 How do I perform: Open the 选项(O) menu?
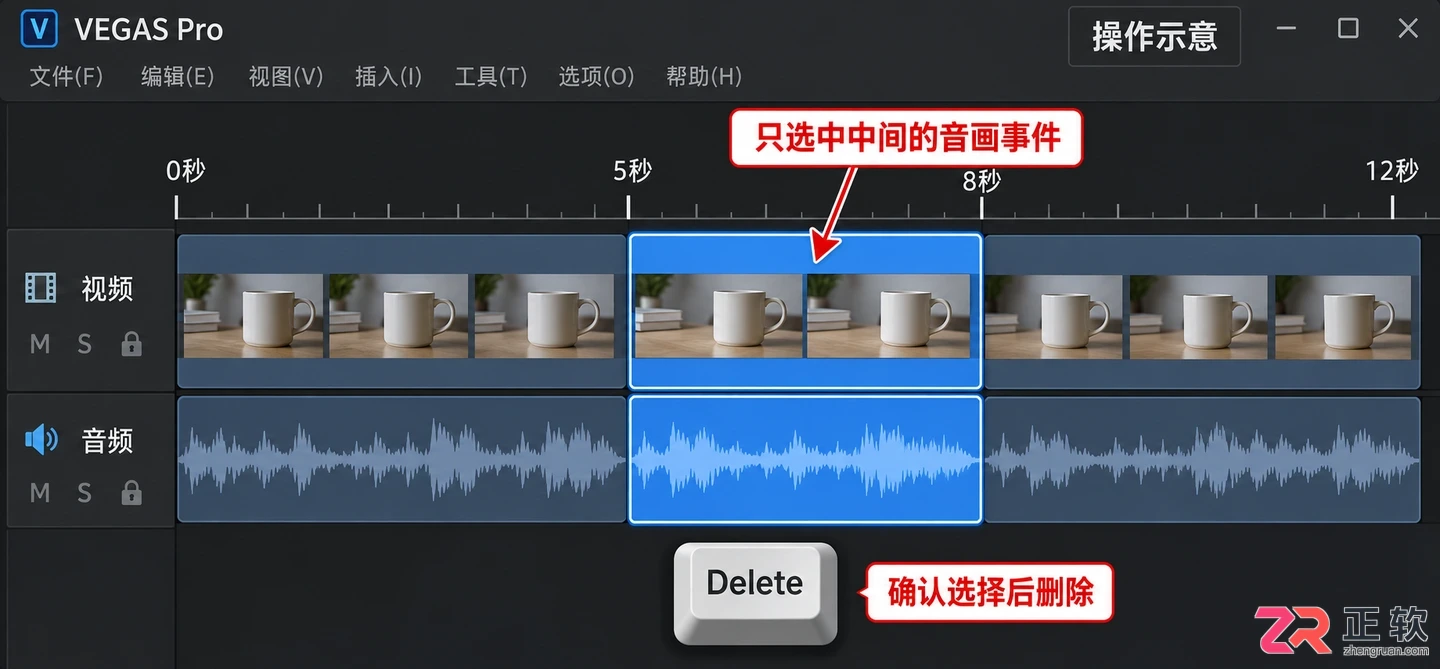point(597,77)
